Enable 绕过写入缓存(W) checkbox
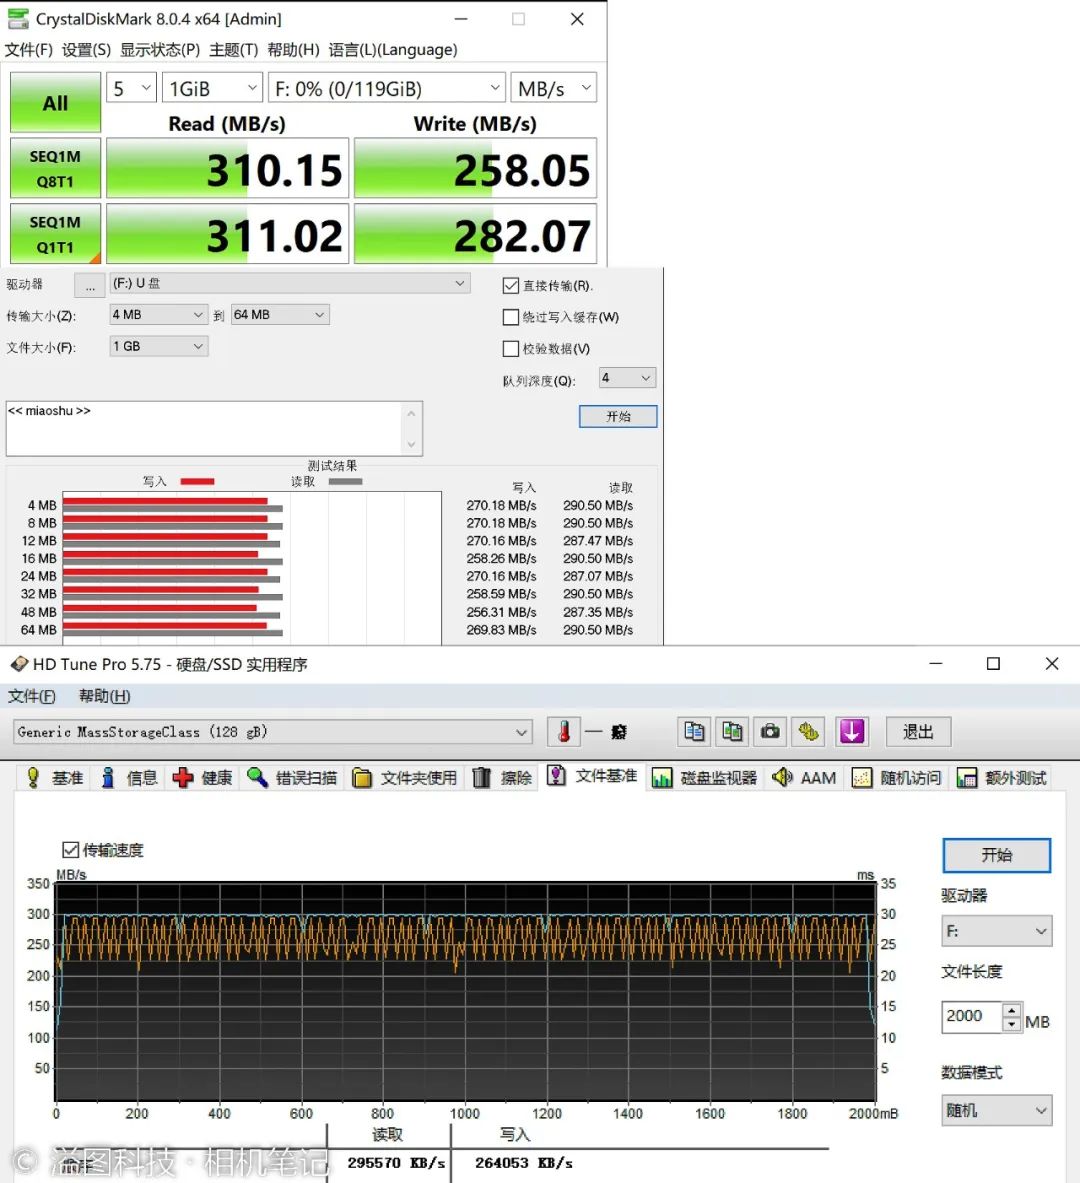The height and width of the screenshot is (1183, 1080). [511, 317]
